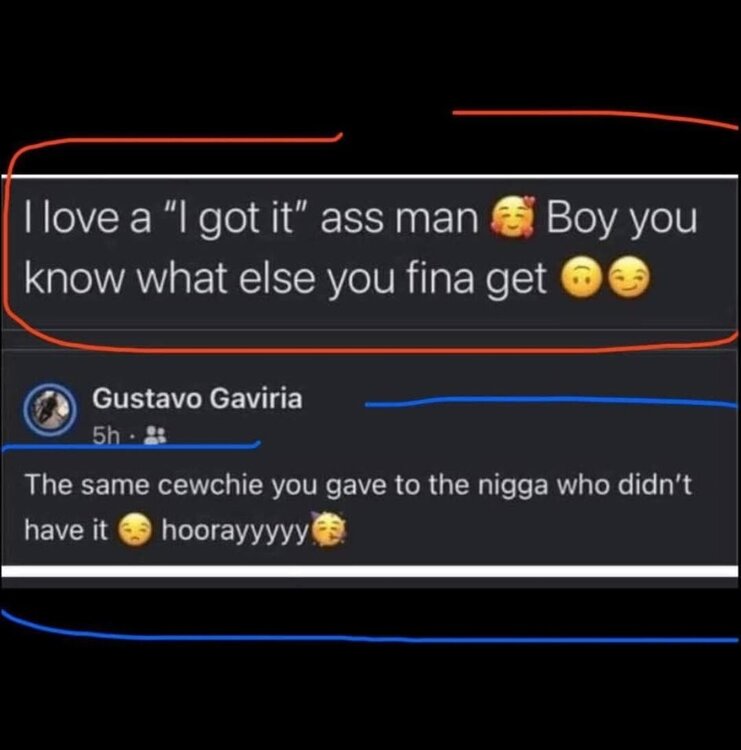Image resolution: width=741 pixels, height=750 pixels.
Task: Click the friends audience icon
Action: 155,436
